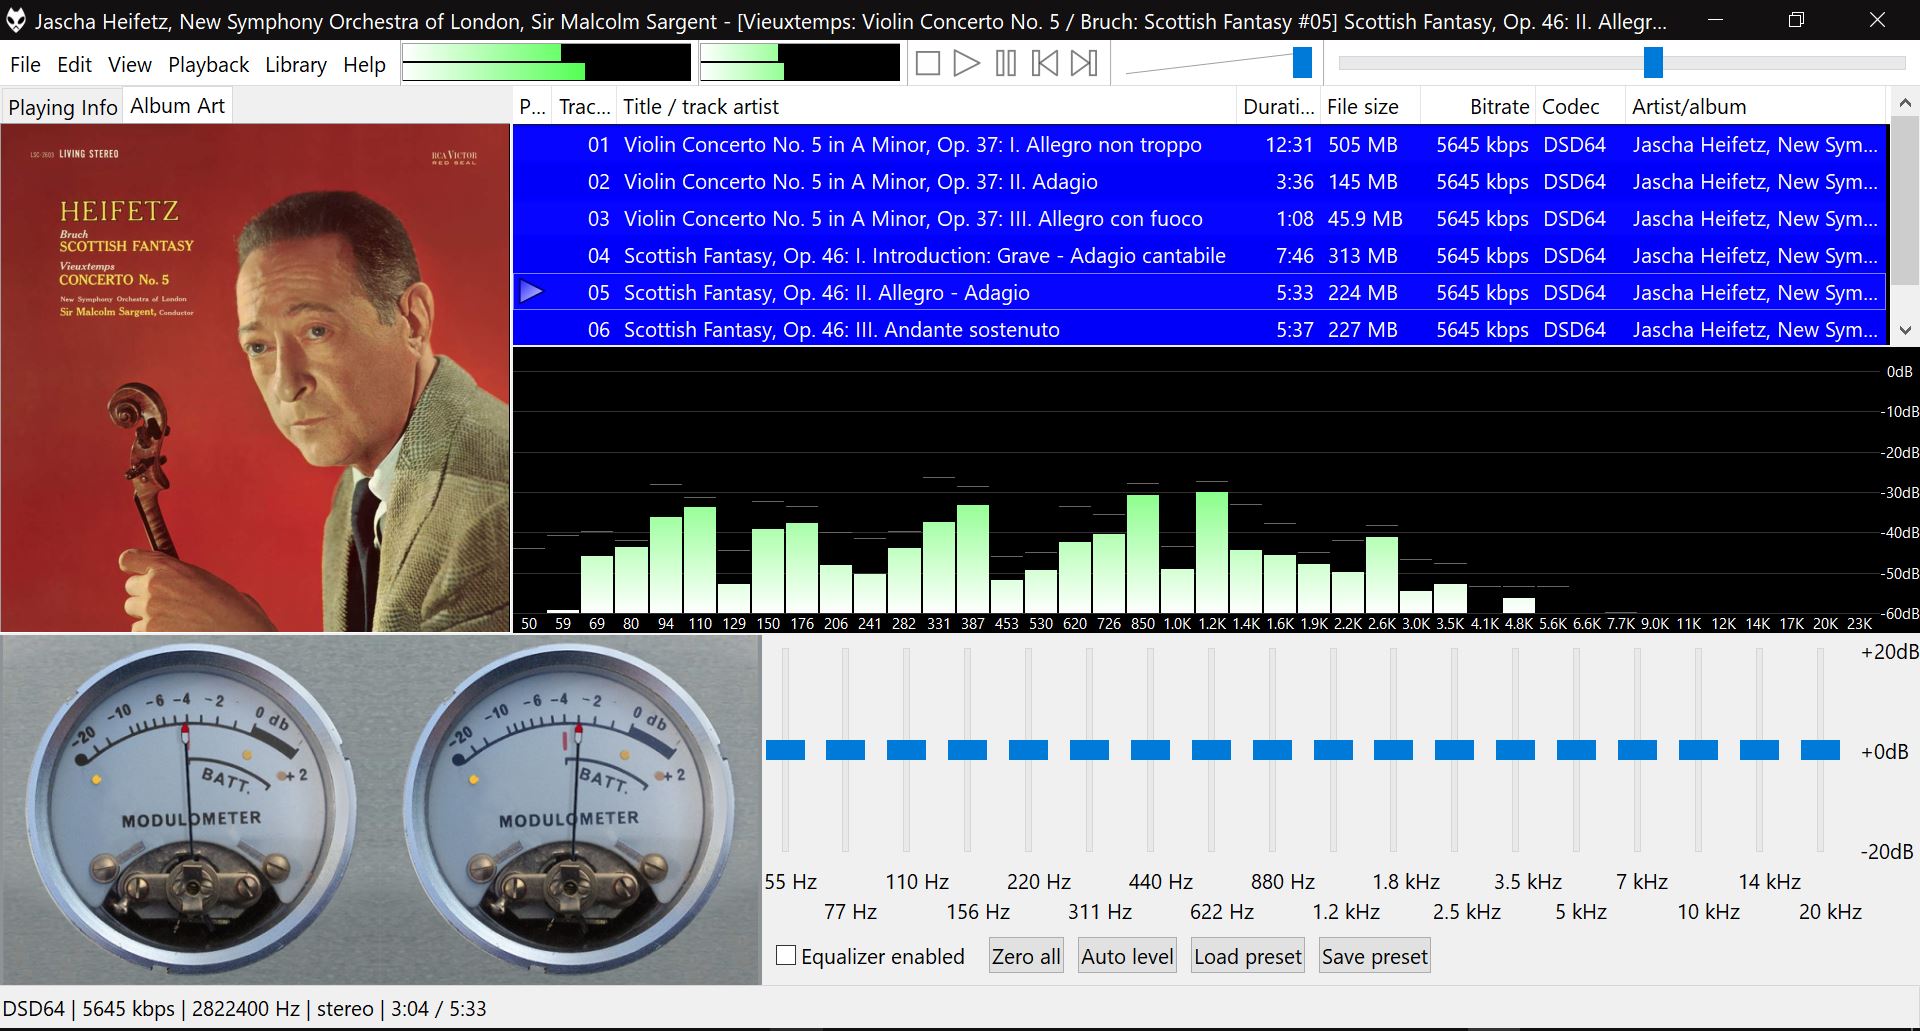Open the View menu
The width and height of the screenshot is (1920, 1031).
pyautogui.click(x=130, y=65)
